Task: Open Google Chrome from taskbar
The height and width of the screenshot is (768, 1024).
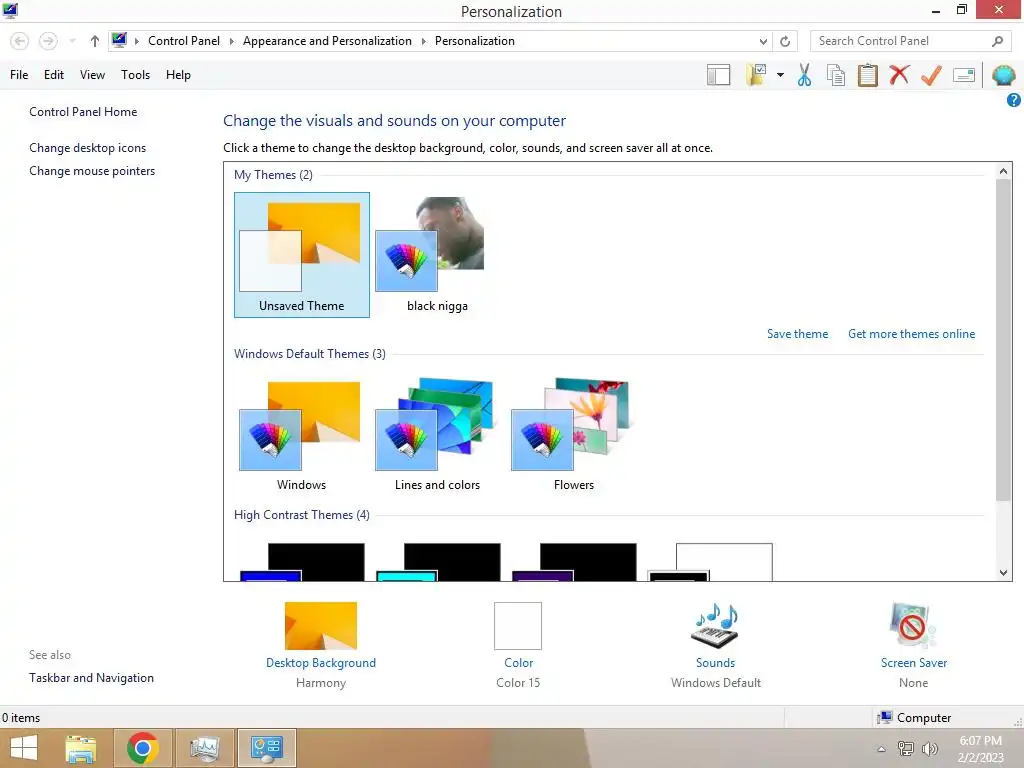Action: [x=143, y=748]
